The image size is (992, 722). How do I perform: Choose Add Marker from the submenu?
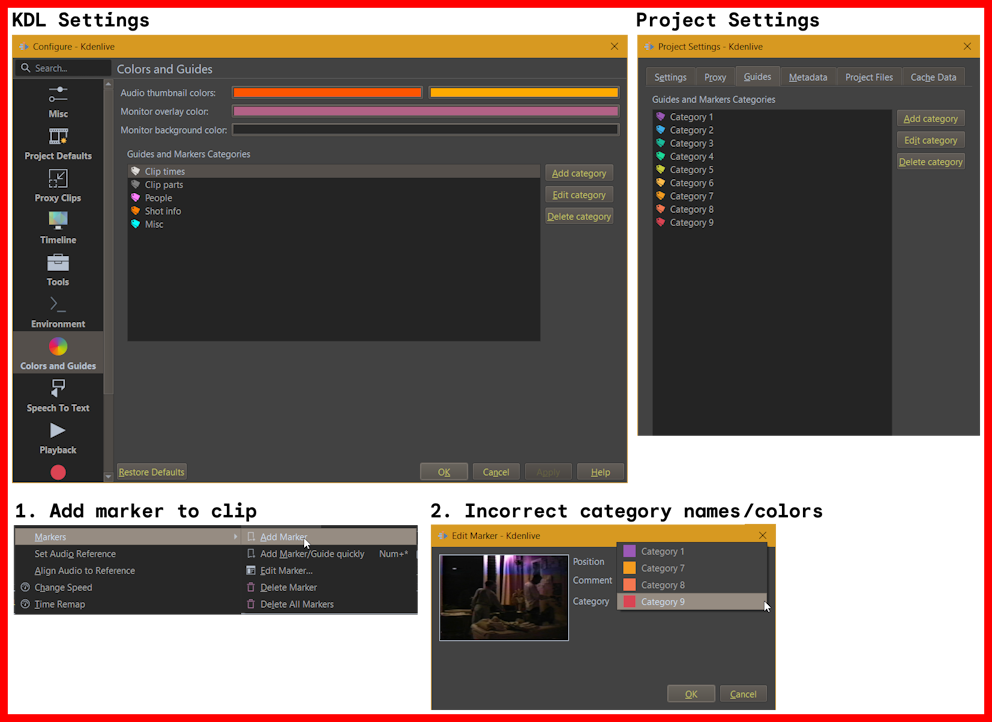pyautogui.click(x=329, y=537)
